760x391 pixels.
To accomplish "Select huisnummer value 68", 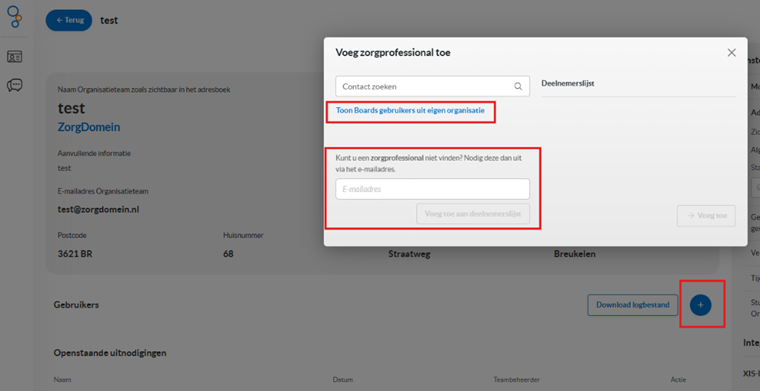I will 228,253.
